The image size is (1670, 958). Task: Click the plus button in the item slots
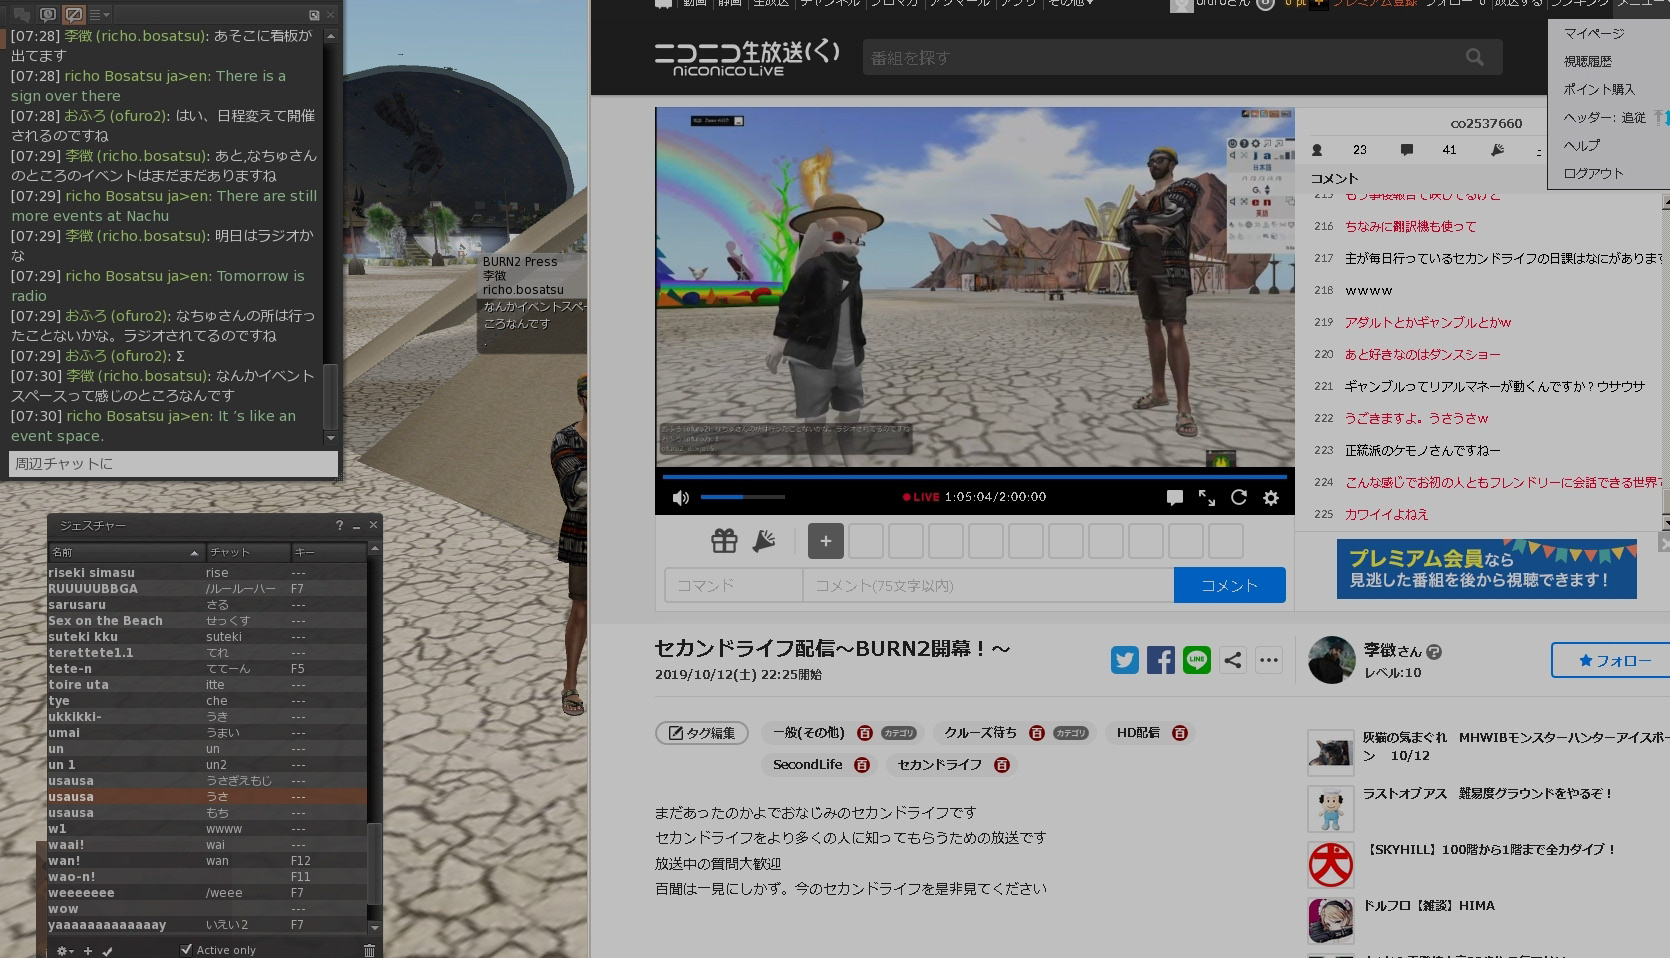tap(826, 541)
